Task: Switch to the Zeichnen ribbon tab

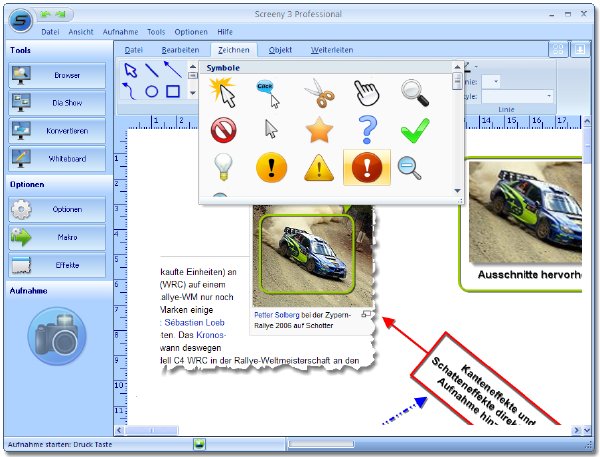Action: pyautogui.click(x=233, y=50)
